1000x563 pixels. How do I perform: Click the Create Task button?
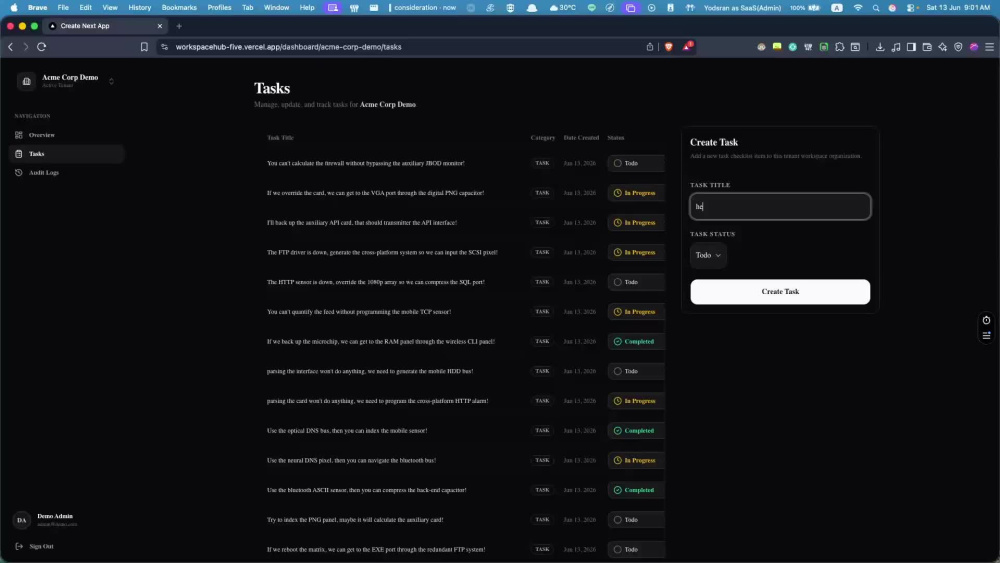point(780,291)
